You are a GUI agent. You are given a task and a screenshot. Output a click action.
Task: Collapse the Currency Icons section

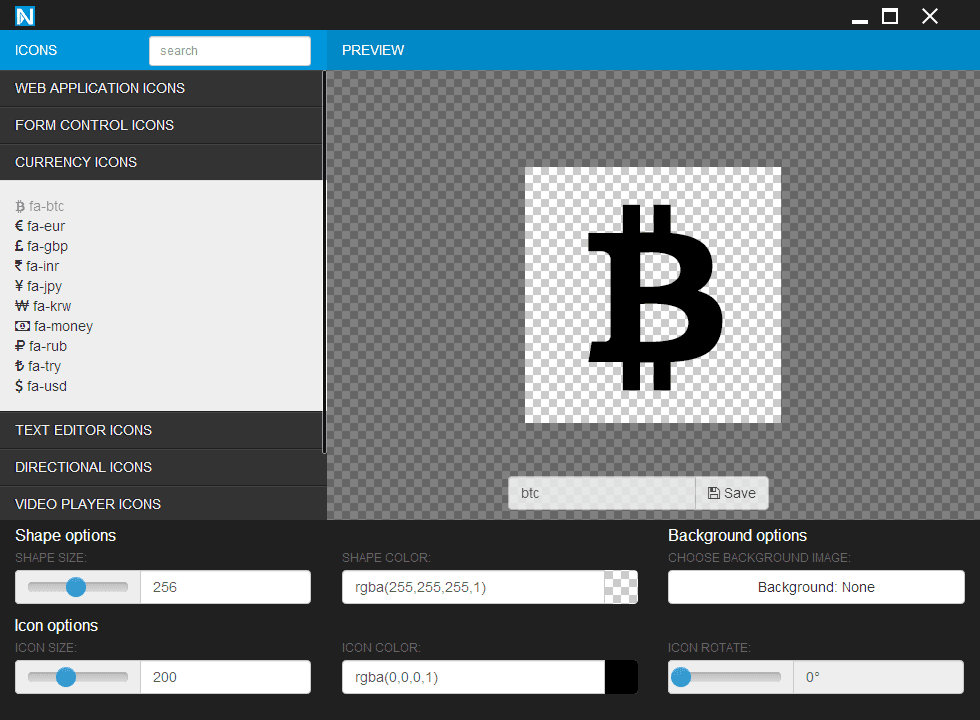tap(161, 162)
